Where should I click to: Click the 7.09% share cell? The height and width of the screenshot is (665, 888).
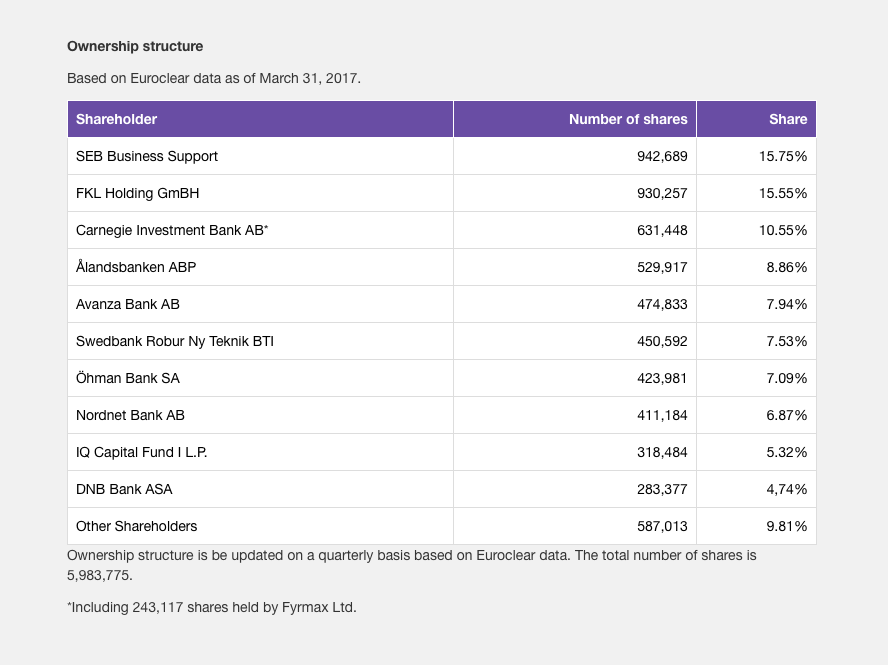pos(757,378)
